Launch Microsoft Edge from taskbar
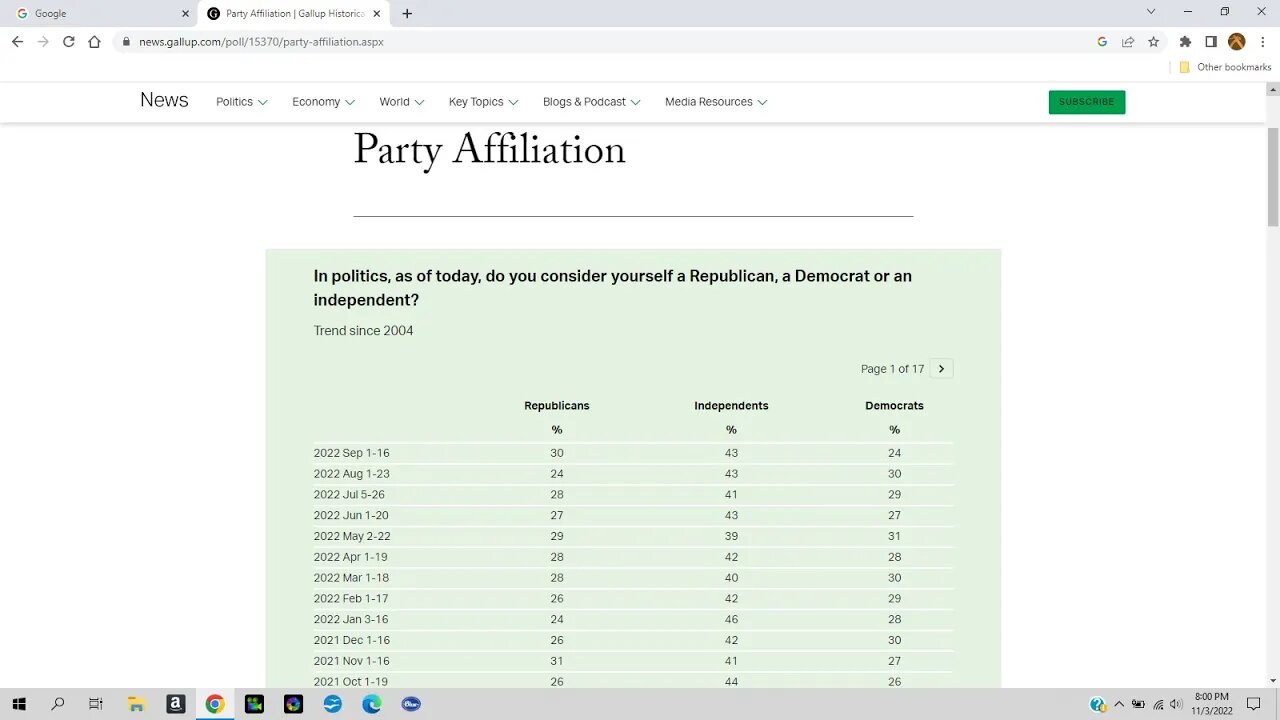 pyautogui.click(x=372, y=704)
